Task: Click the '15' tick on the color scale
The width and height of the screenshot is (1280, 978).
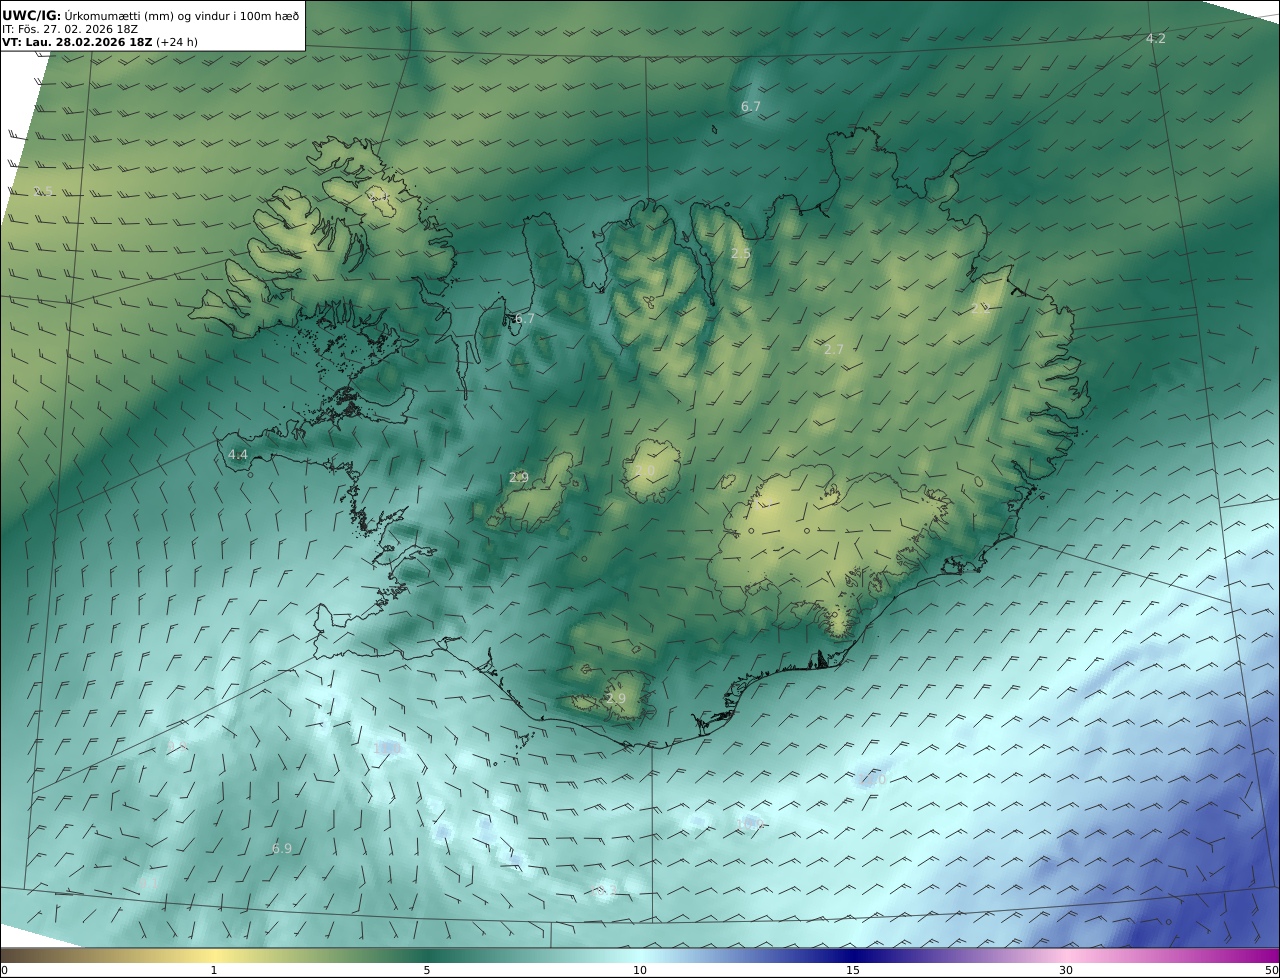Action: [x=853, y=970]
